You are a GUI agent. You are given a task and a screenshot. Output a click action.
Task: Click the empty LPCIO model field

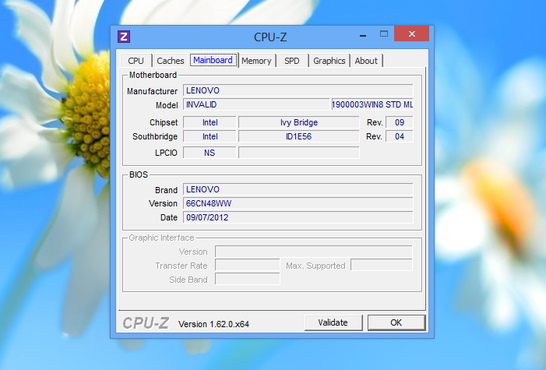(x=298, y=152)
